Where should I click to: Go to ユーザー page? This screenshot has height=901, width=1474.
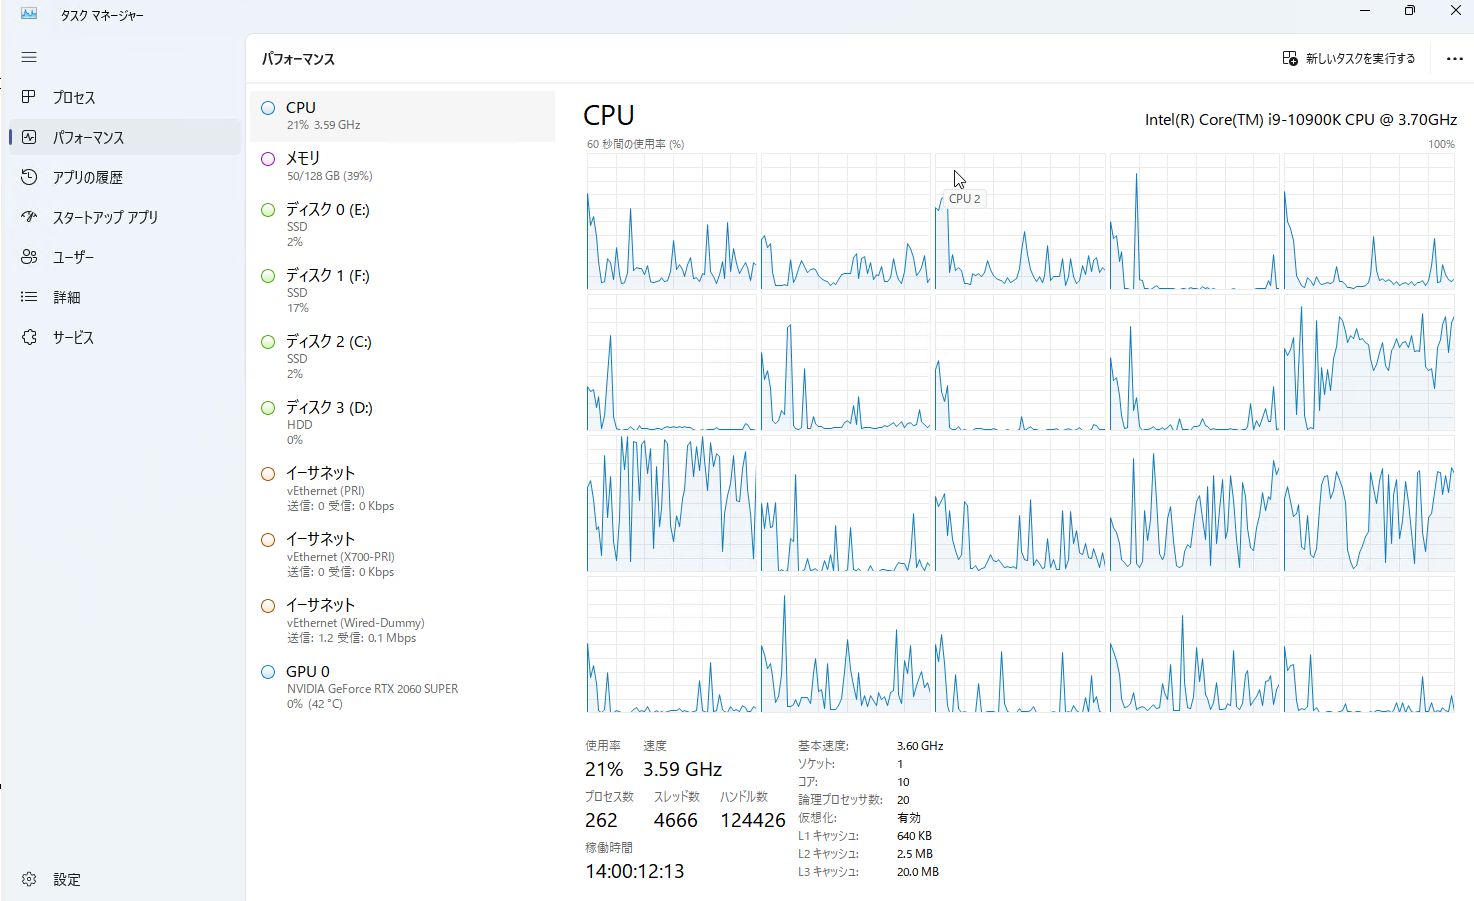coord(125,257)
